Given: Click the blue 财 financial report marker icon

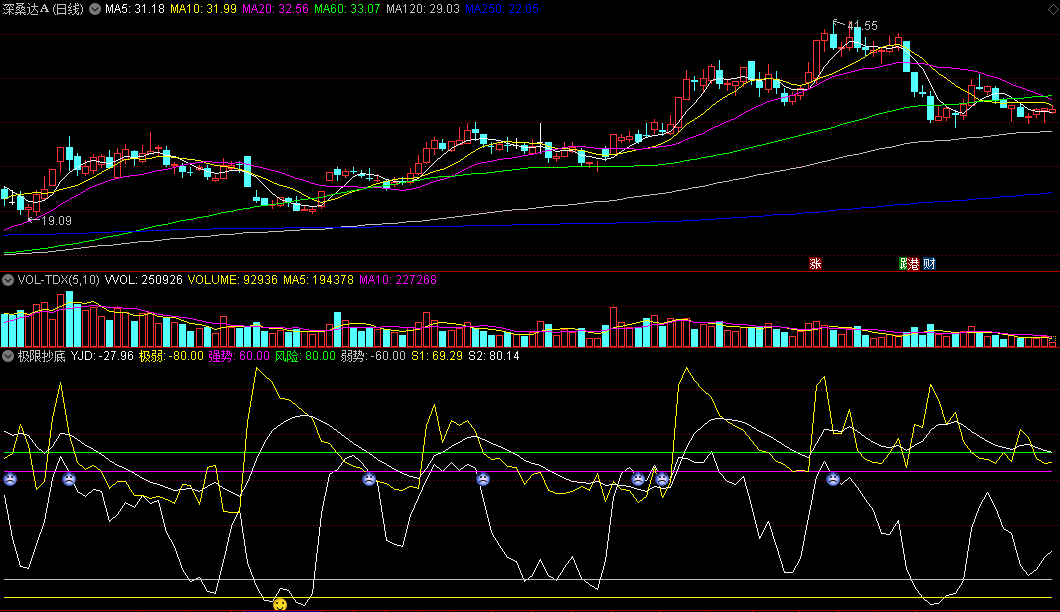Looking at the screenshot, I should (x=930, y=264).
